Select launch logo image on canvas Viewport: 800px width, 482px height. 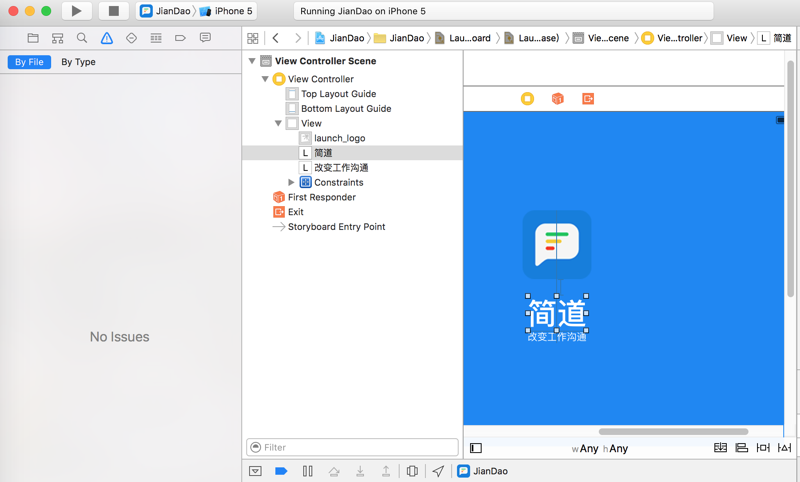[557, 245]
